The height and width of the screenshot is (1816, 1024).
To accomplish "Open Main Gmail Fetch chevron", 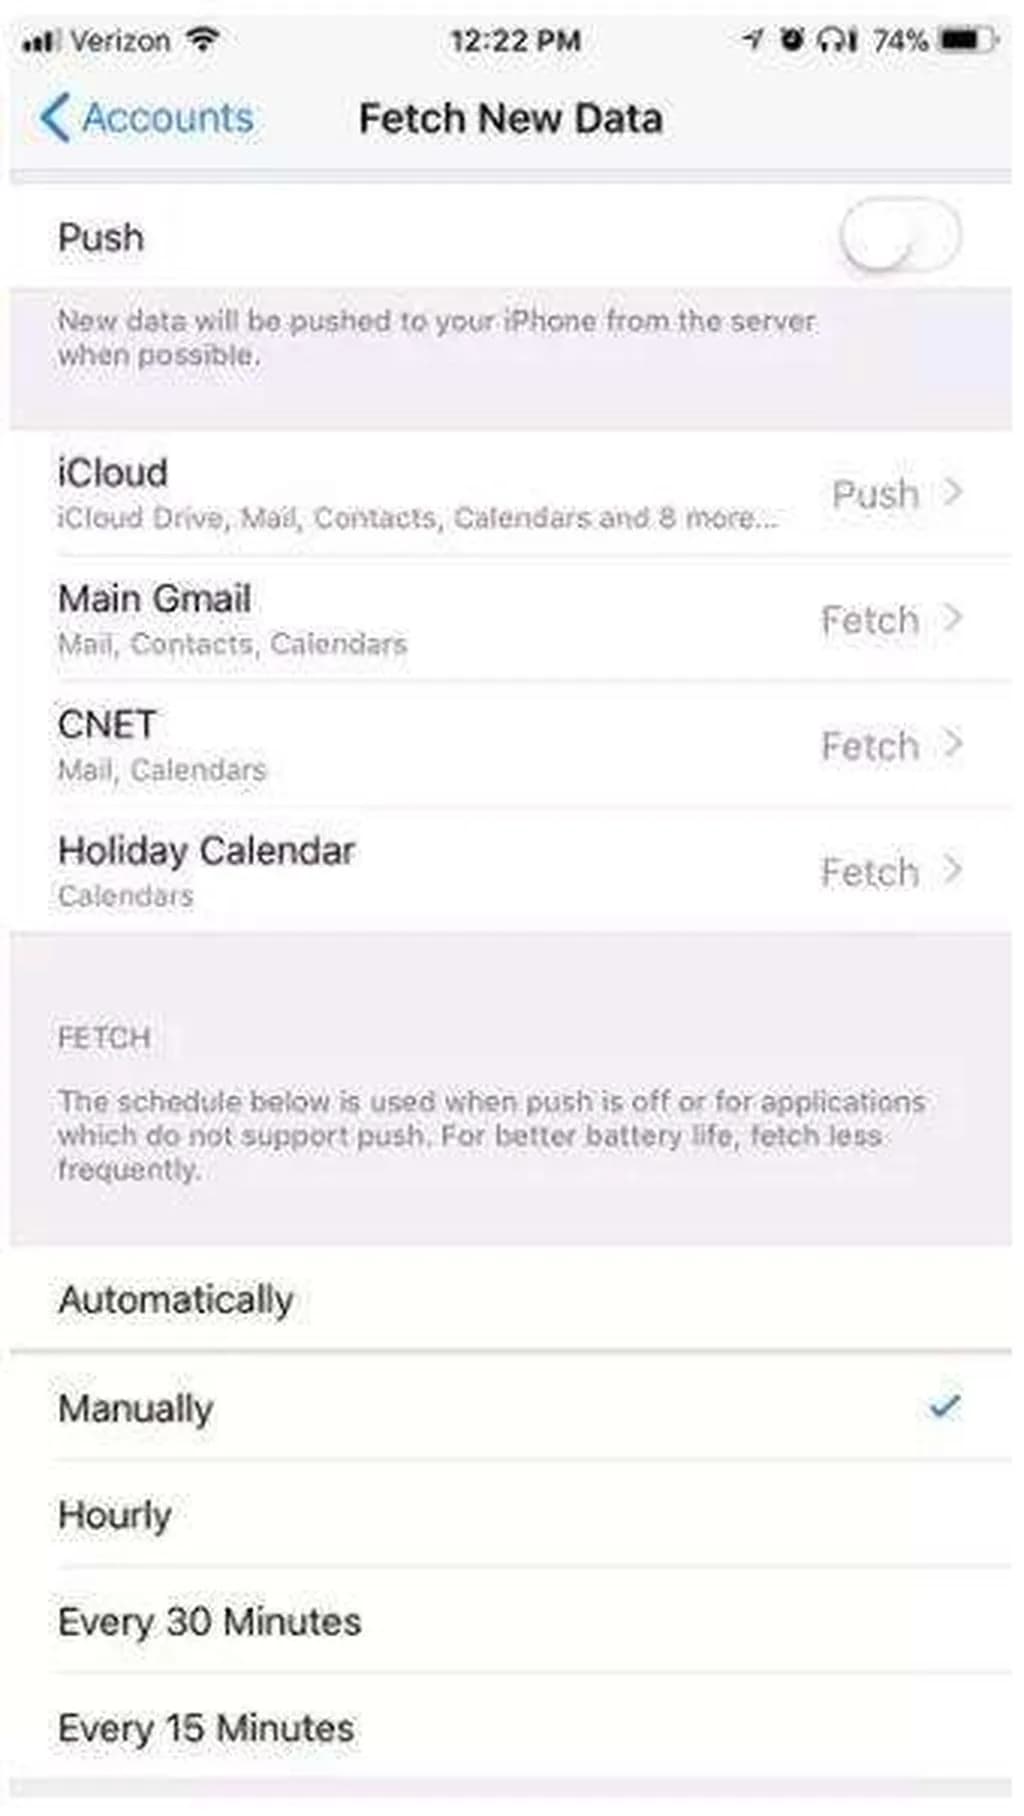I will click(953, 619).
